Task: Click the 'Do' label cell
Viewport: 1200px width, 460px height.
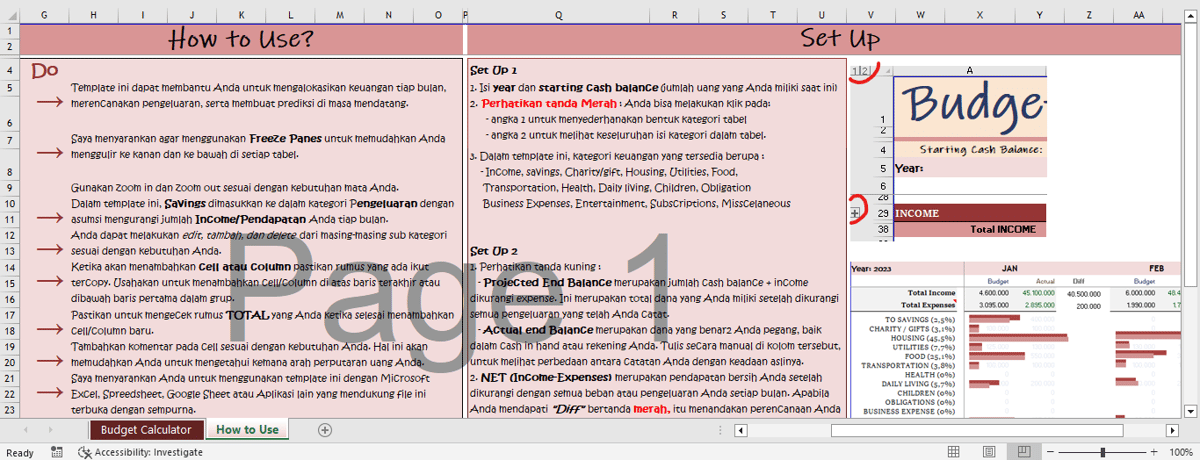Action: pyautogui.click(x=44, y=71)
